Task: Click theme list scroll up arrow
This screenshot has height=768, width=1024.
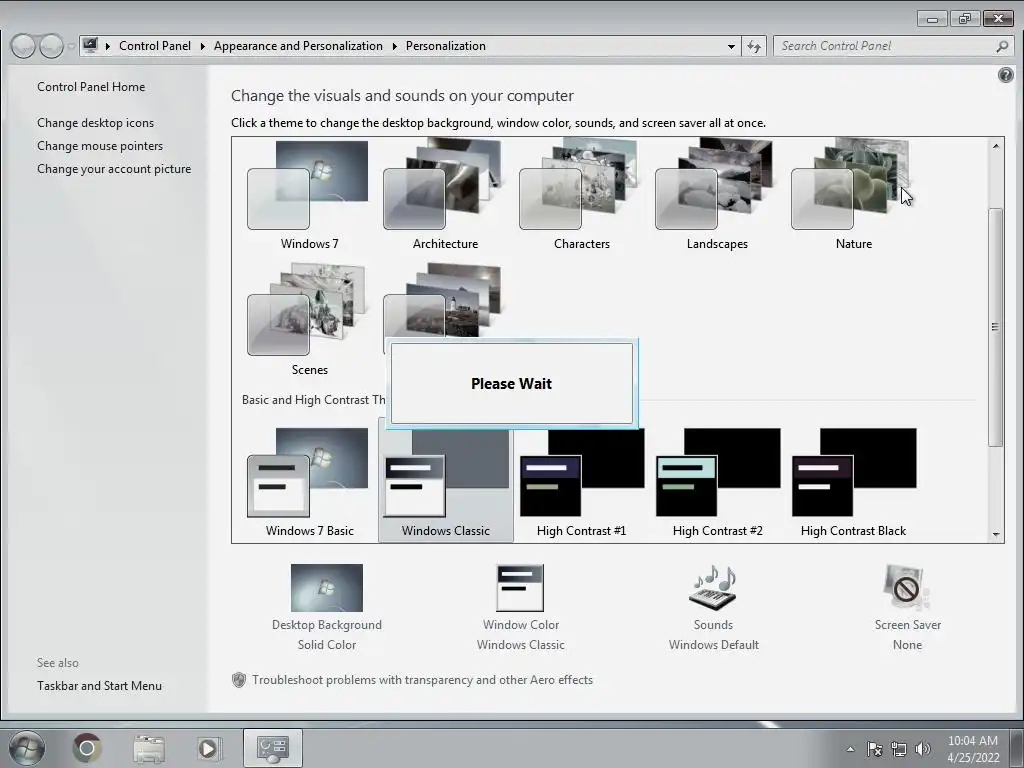Action: tap(995, 146)
